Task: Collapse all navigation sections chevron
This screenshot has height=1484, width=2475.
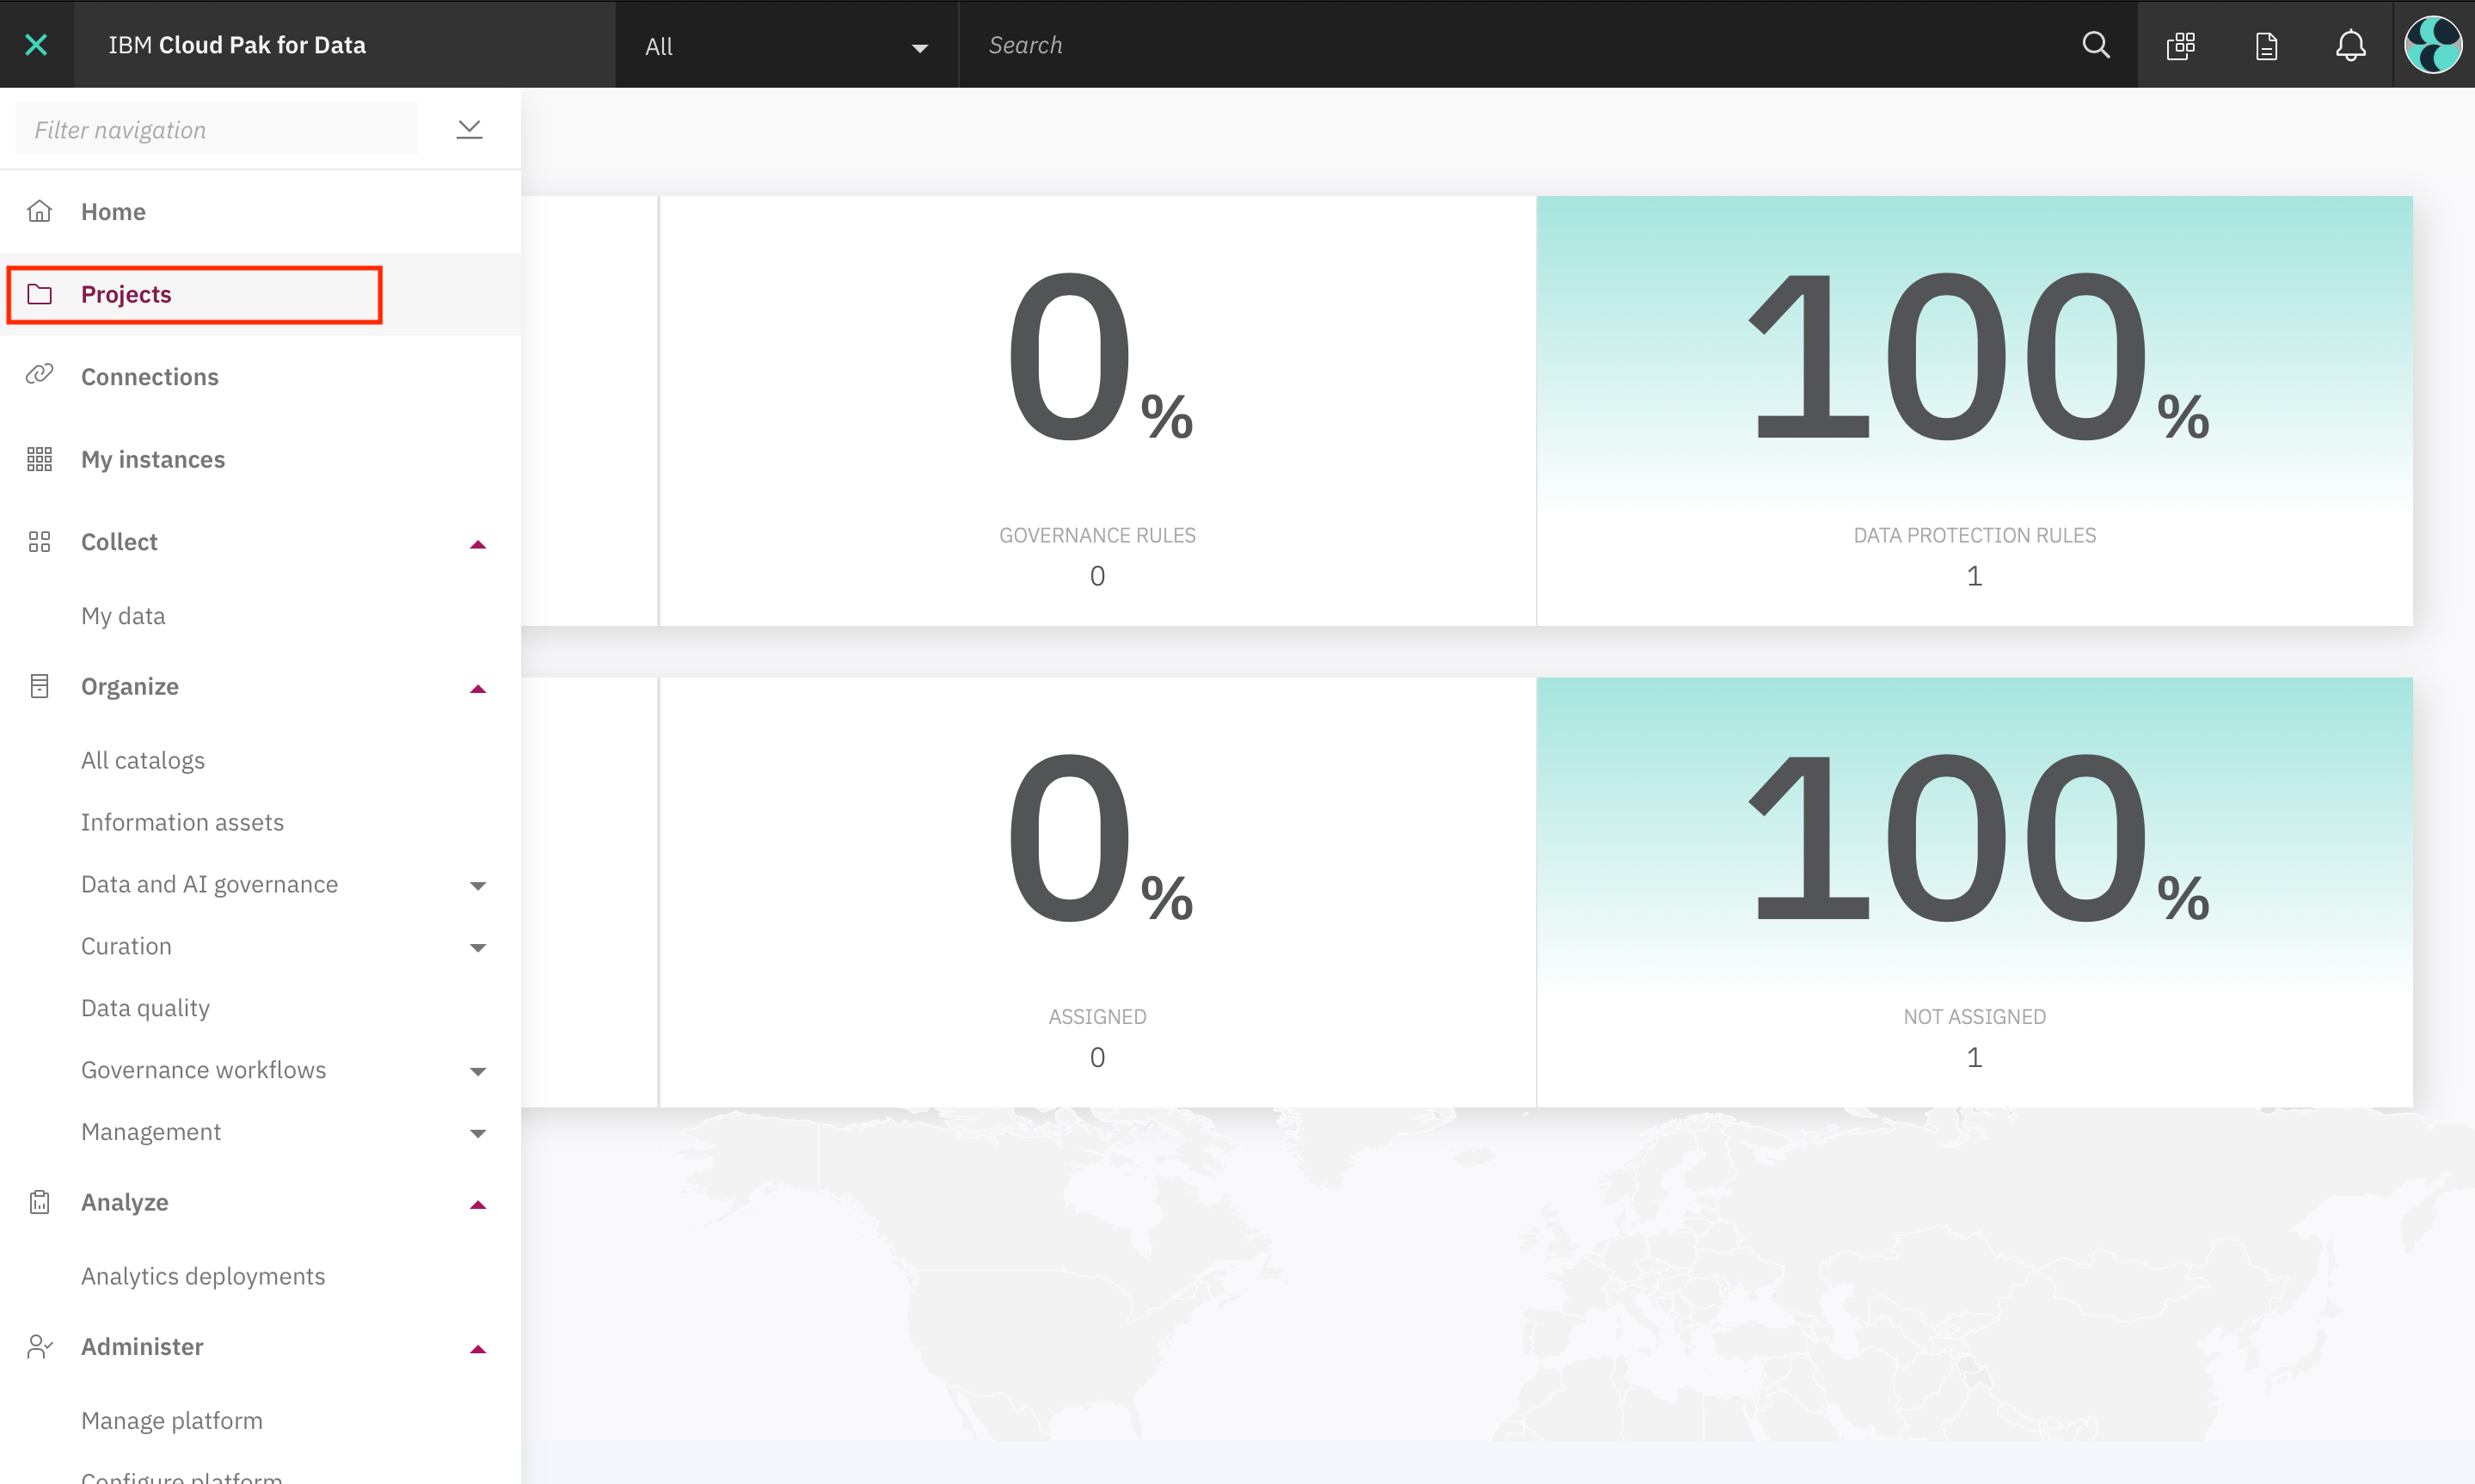Action: (x=469, y=129)
